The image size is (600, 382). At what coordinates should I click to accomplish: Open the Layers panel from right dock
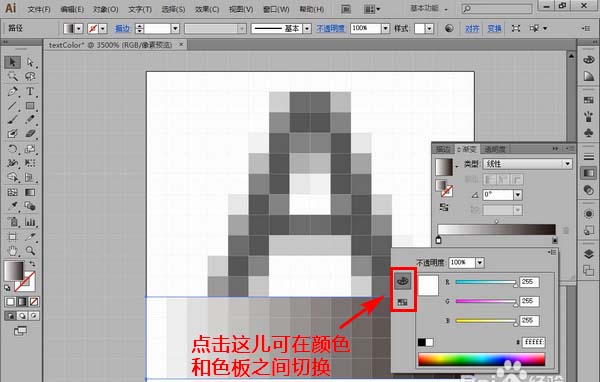point(589,254)
